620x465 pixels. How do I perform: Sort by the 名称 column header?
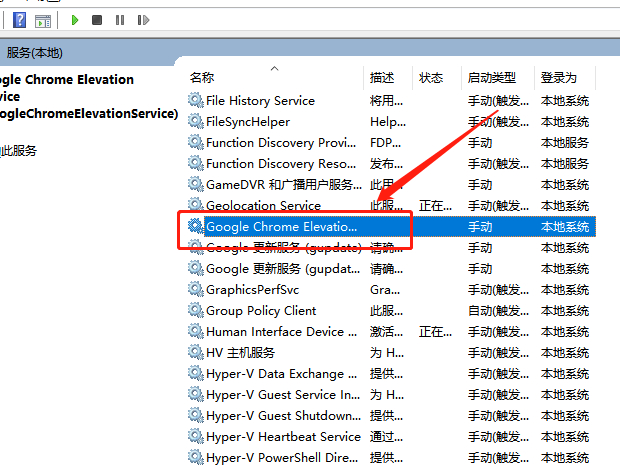coord(202,78)
